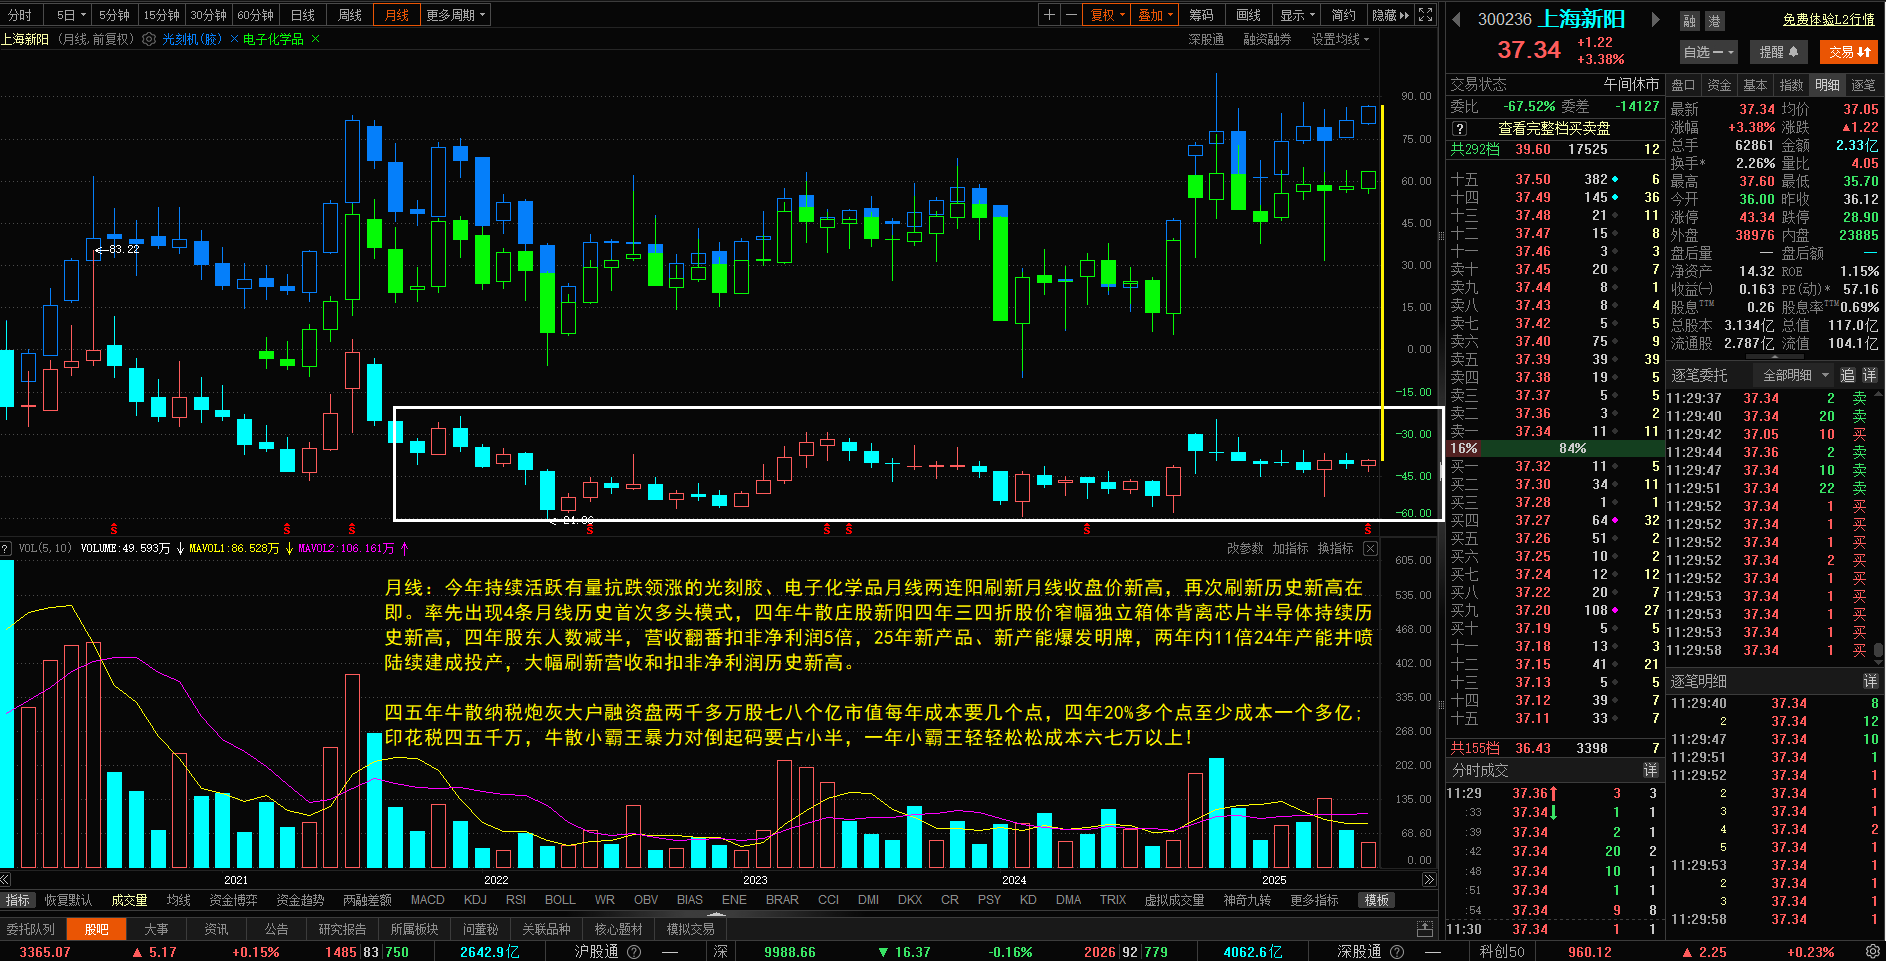The height and width of the screenshot is (961, 1886).
Task: Select MACD indicator tab
Action: pyautogui.click(x=428, y=900)
